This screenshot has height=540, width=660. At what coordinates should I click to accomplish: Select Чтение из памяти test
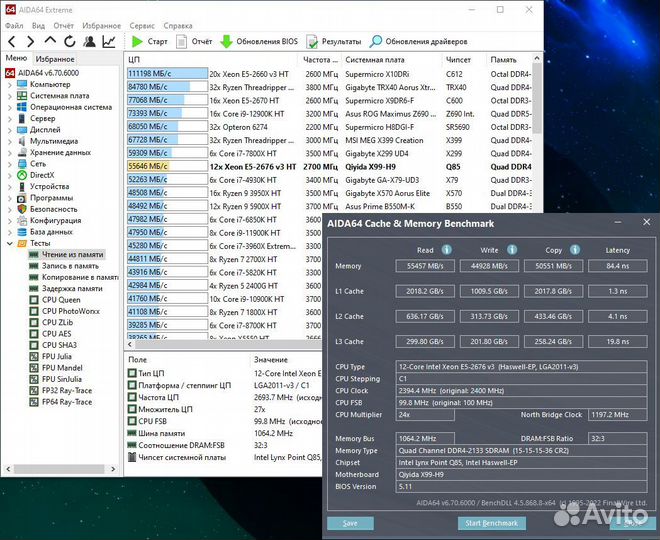(x=72, y=255)
